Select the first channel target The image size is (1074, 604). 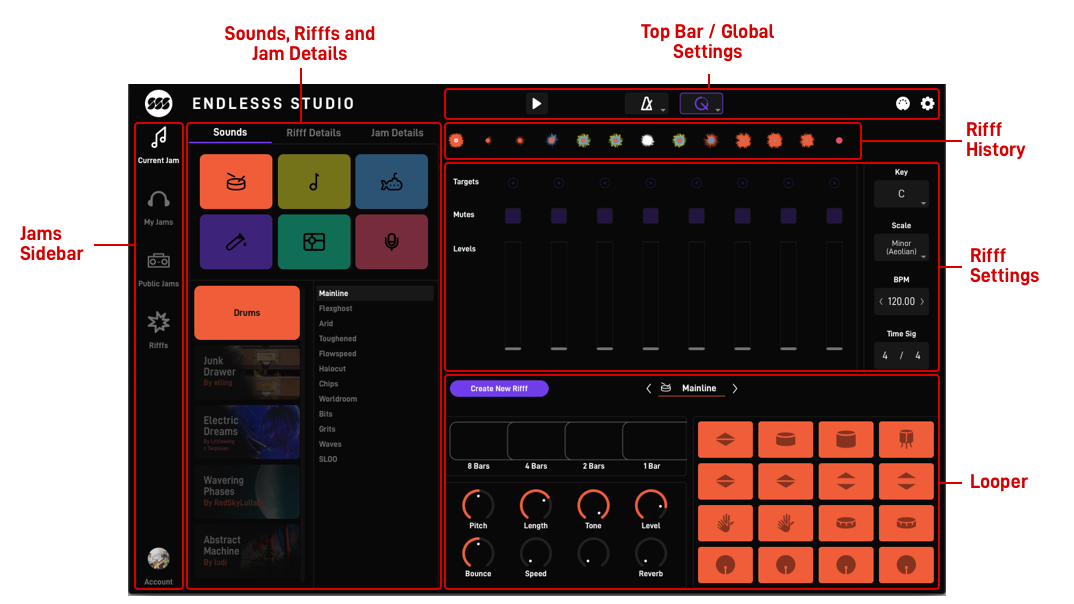coord(513,183)
